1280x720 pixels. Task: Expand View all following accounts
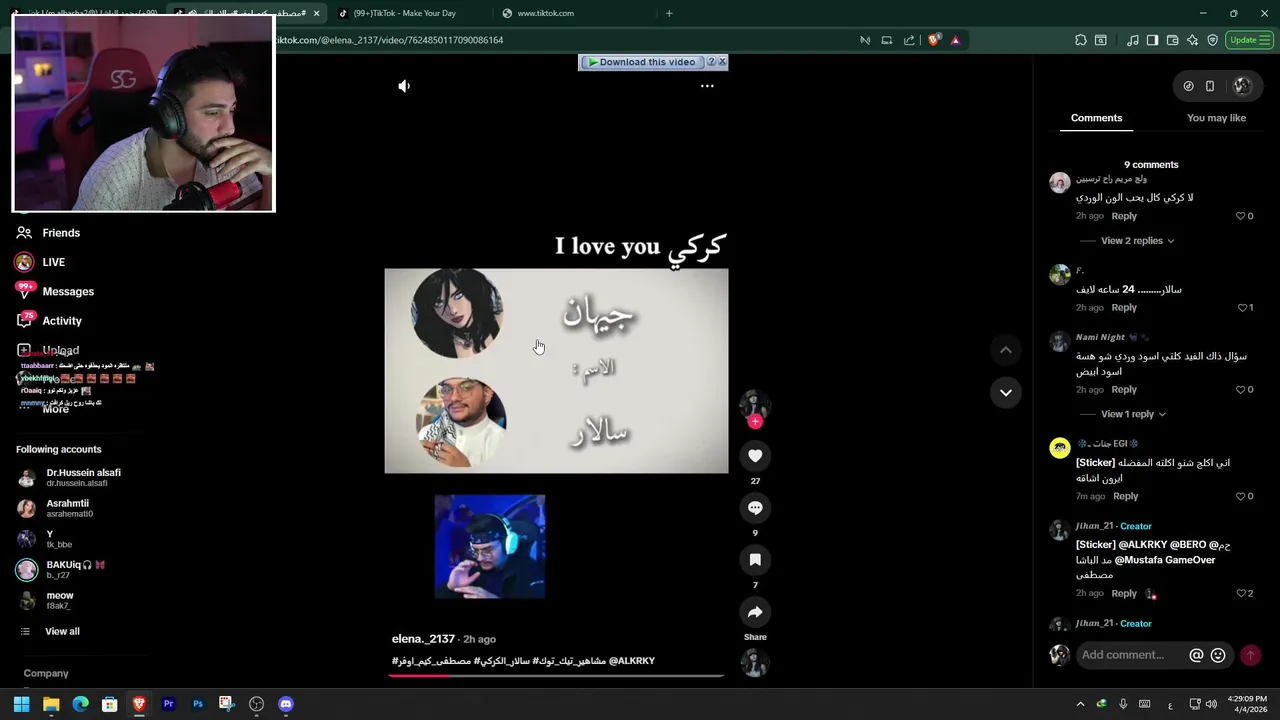(62, 632)
